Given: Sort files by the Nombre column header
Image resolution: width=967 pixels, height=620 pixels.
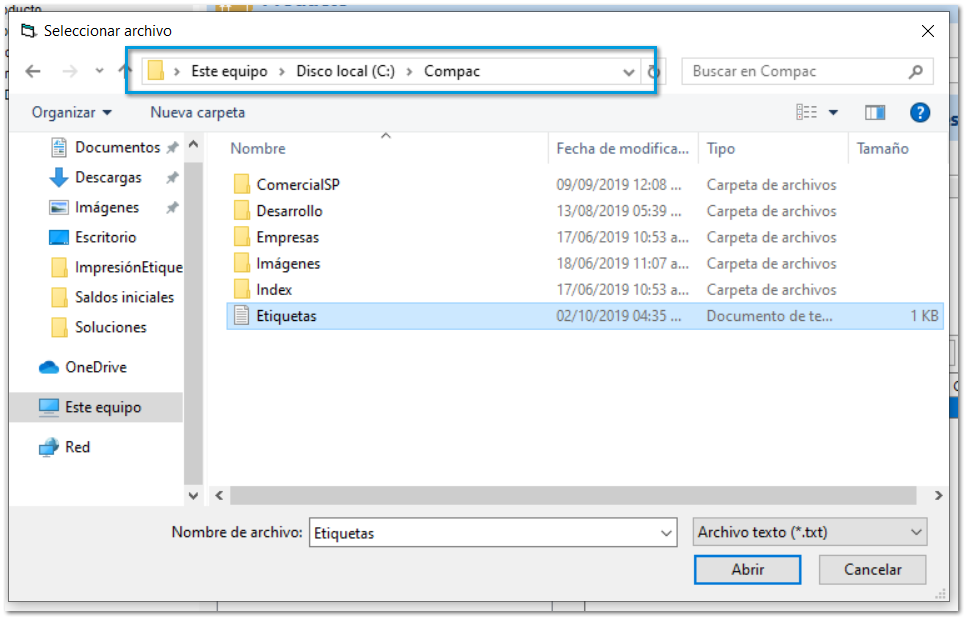Looking at the screenshot, I should (x=258, y=148).
